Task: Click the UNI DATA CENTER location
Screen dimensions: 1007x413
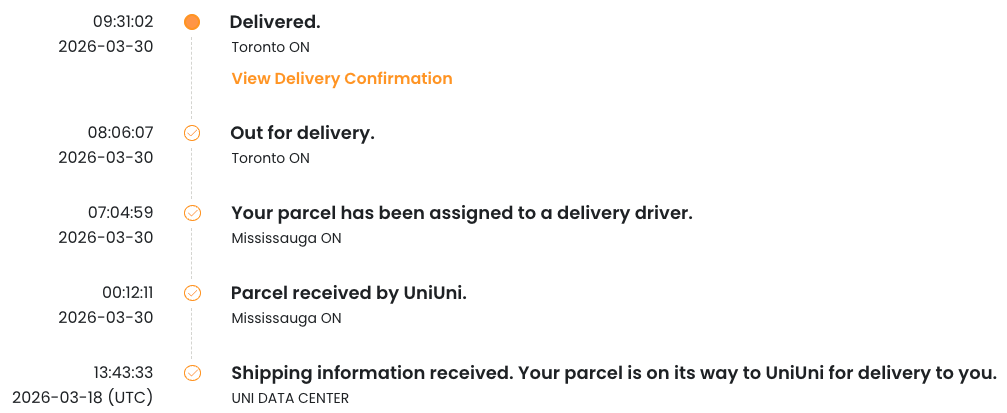Action: tap(290, 398)
